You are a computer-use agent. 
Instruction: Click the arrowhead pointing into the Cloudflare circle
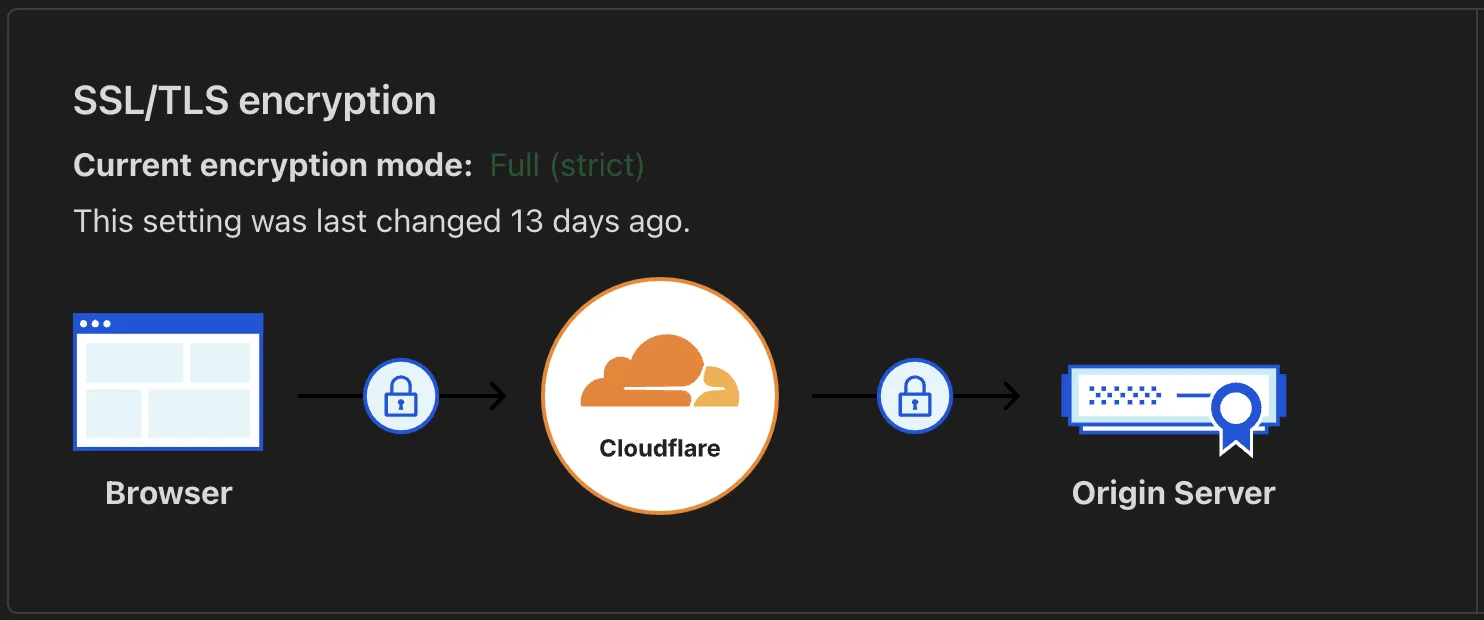[x=497, y=396]
